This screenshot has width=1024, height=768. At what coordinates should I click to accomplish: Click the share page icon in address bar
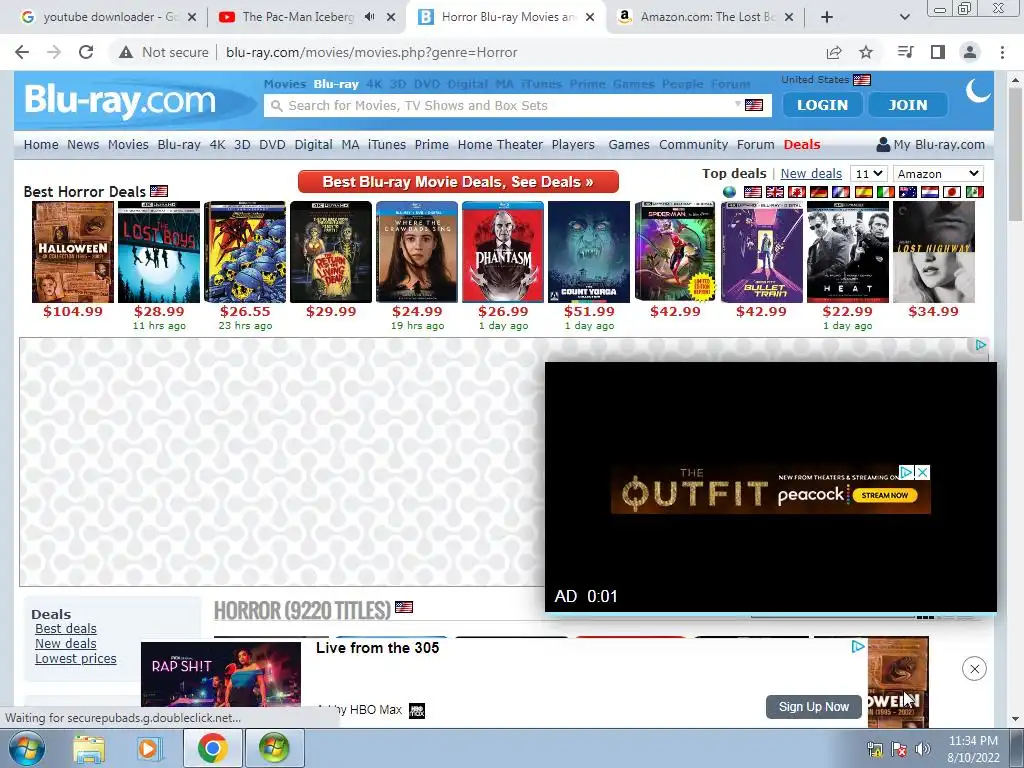click(x=834, y=52)
